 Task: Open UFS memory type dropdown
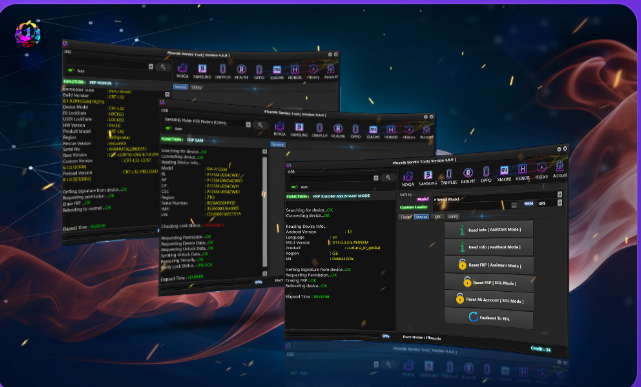[x=560, y=203]
